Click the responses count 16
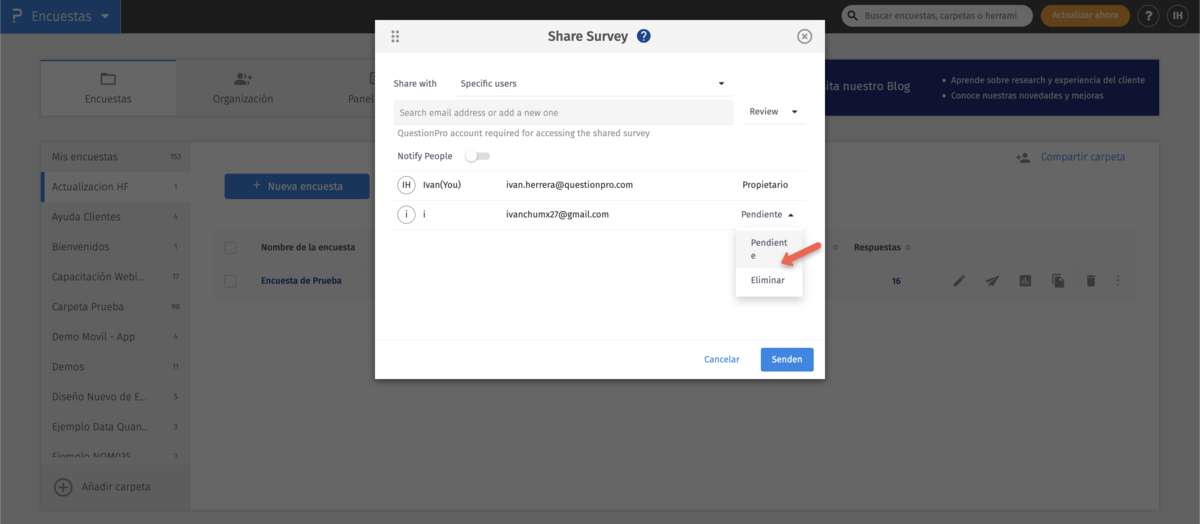This screenshot has height=524, width=1200. point(896,281)
